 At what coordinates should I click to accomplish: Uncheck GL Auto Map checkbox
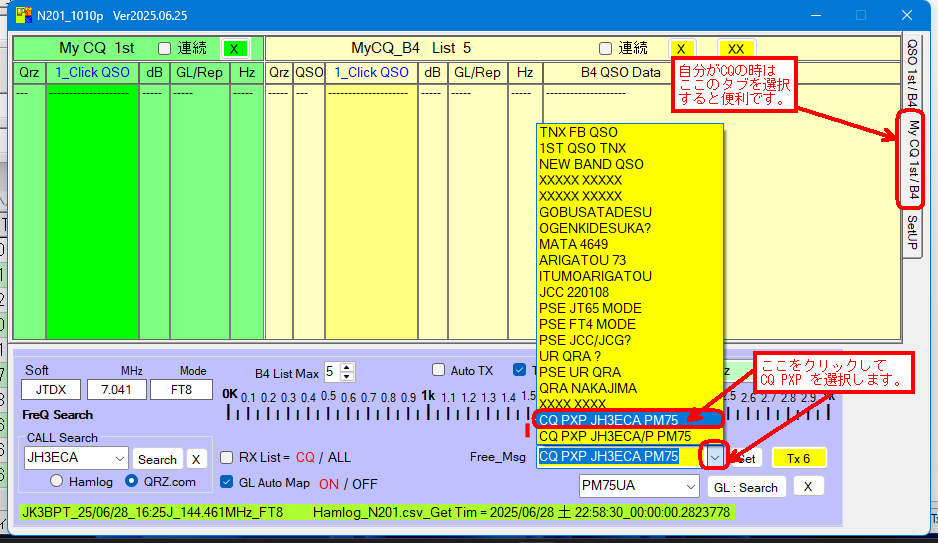point(227,482)
